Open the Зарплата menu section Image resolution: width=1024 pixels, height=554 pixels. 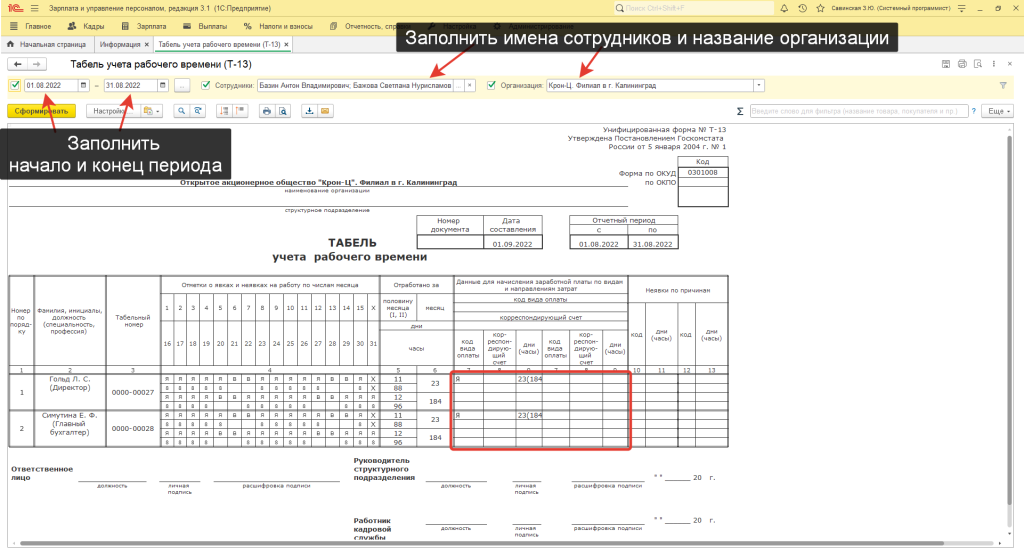[149, 26]
